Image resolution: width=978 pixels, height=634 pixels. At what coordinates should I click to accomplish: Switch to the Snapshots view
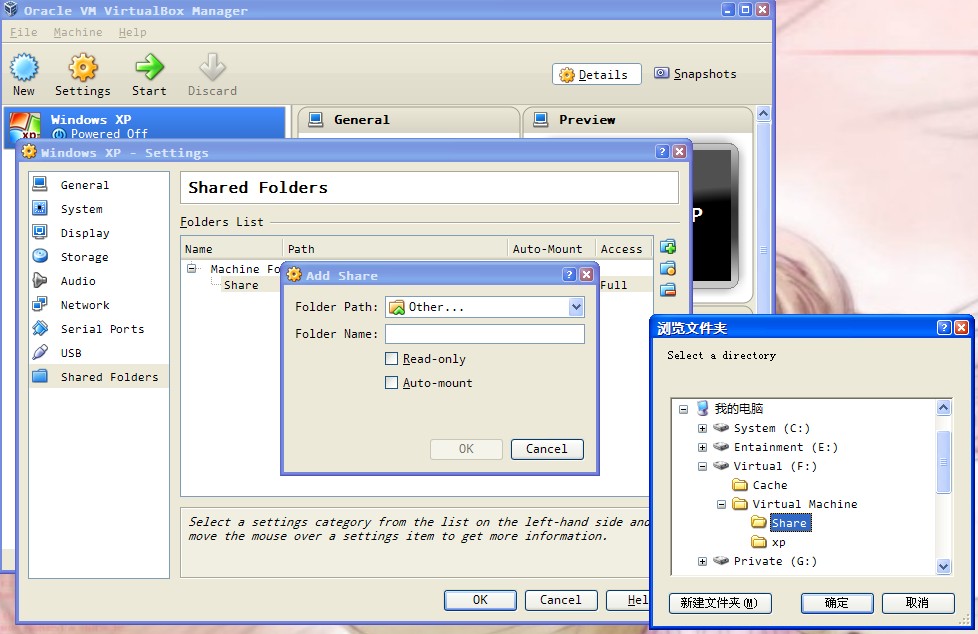(695, 74)
